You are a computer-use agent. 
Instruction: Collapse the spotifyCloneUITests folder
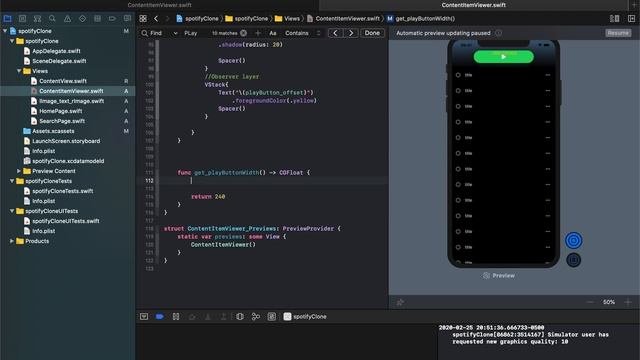click(x=12, y=211)
